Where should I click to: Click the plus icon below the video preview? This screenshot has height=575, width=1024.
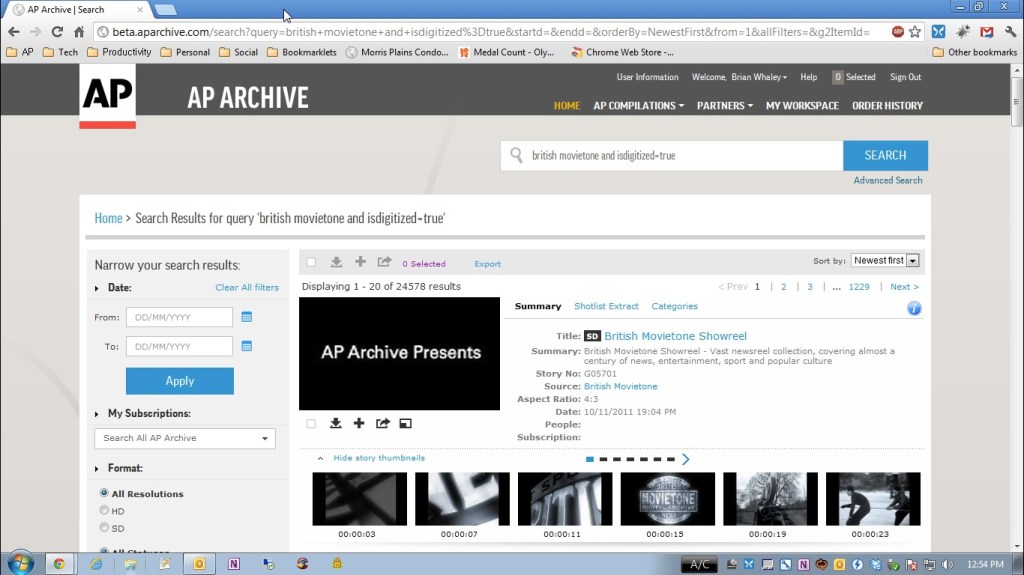pos(360,423)
